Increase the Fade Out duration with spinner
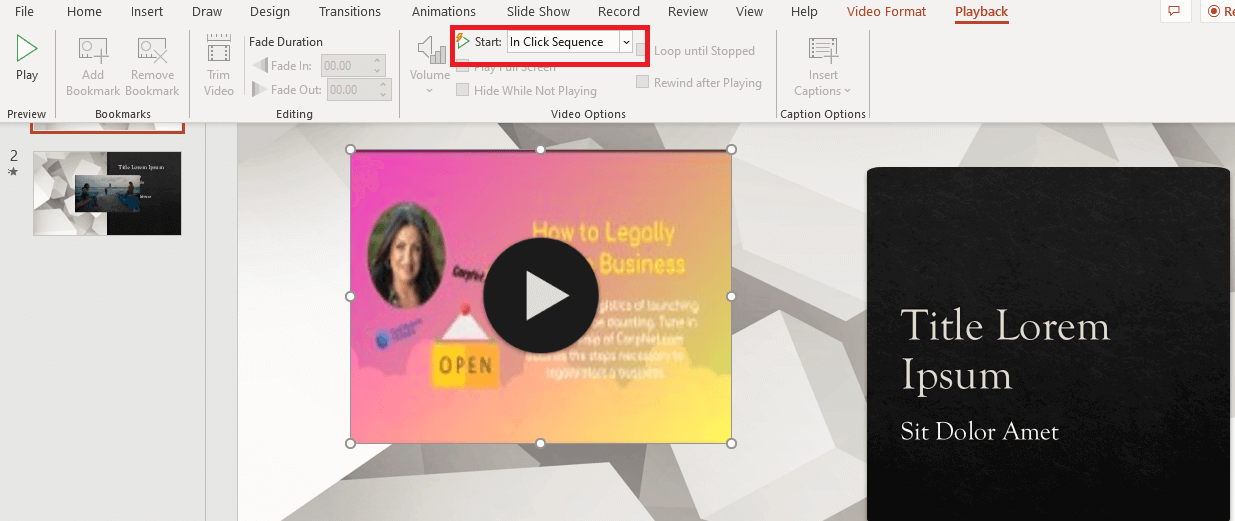This screenshot has height=521, width=1235. pos(378,85)
